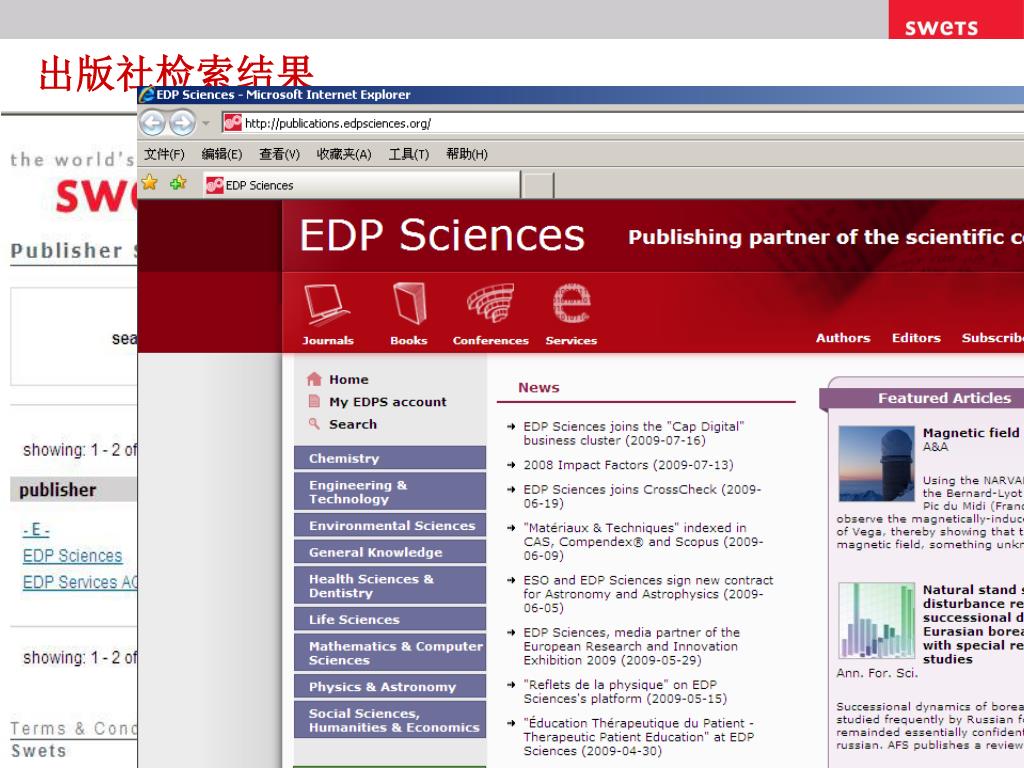Click the browser Forward arrow button
The height and width of the screenshot is (768, 1024).
point(182,123)
